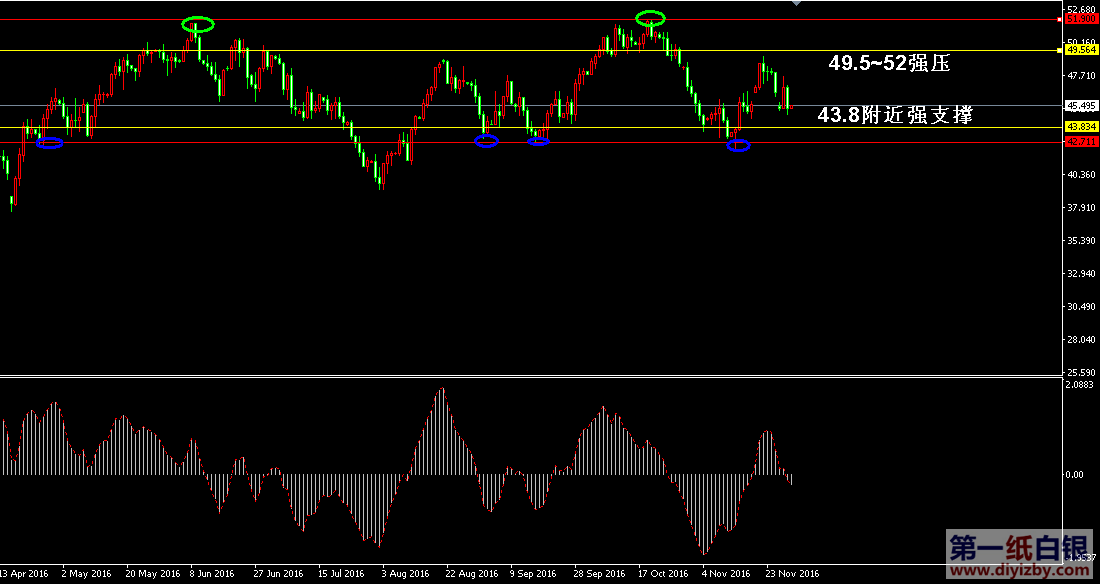
Task: Click the yellow 43.834 price label
Action: click(1080, 127)
